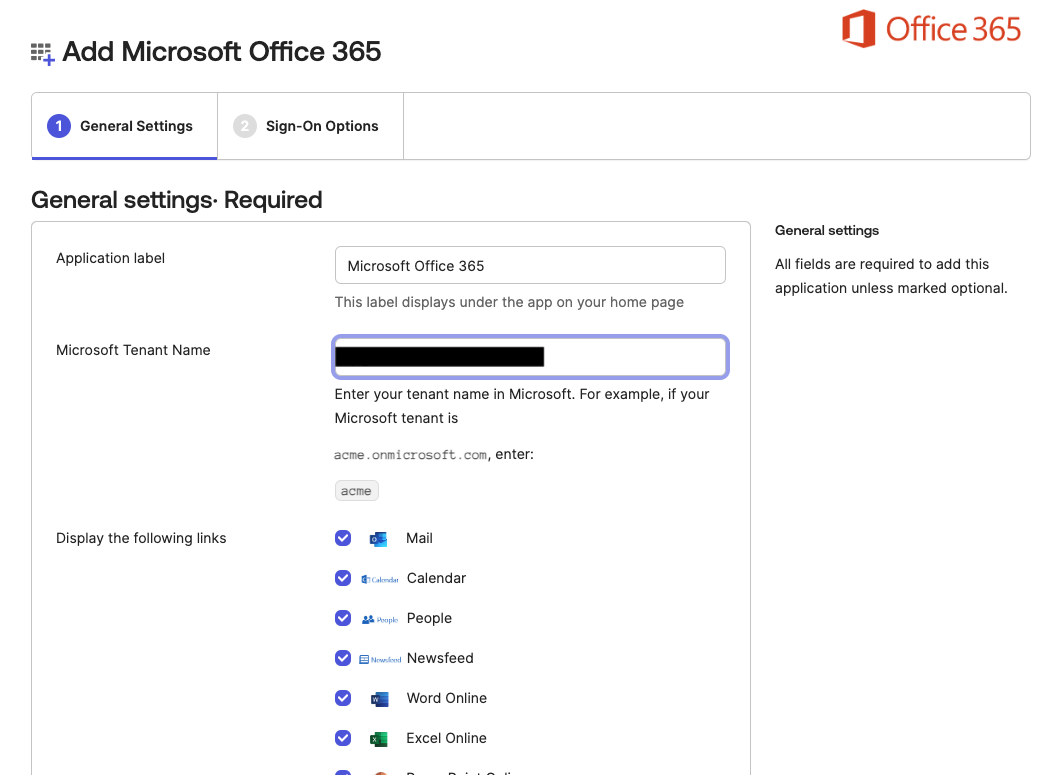
Task: Select the People app icon
Action: tap(379, 618)
